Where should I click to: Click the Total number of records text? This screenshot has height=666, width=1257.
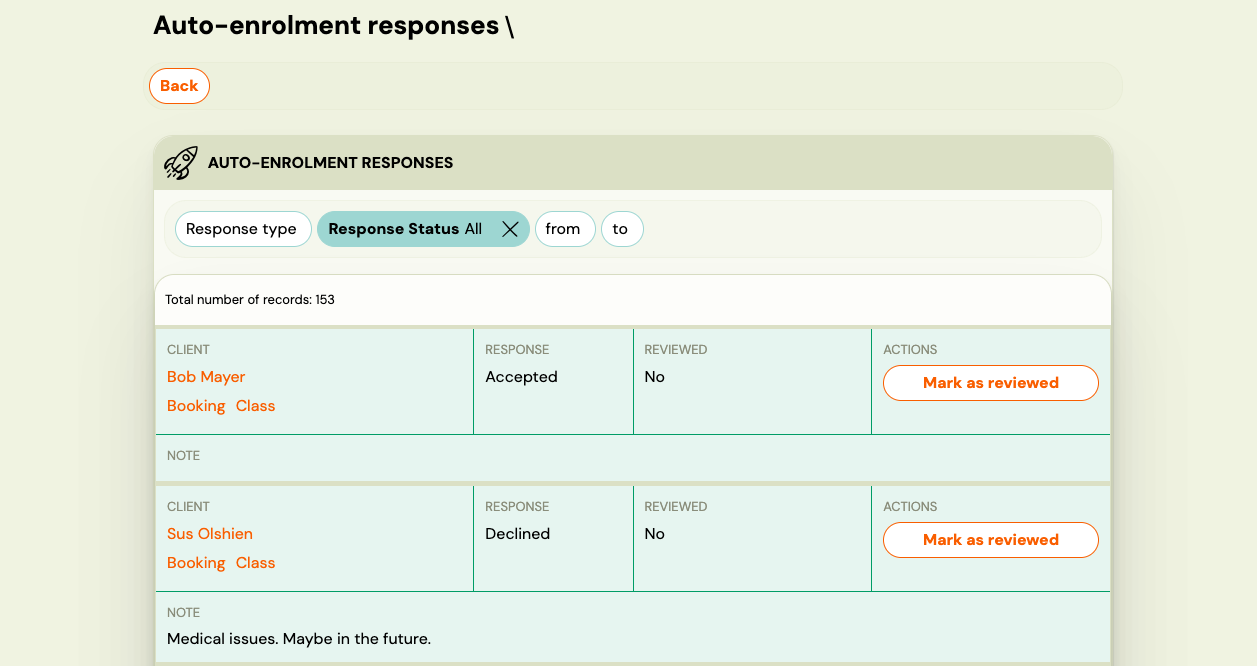pyautogui.click(x=248, y=299)
